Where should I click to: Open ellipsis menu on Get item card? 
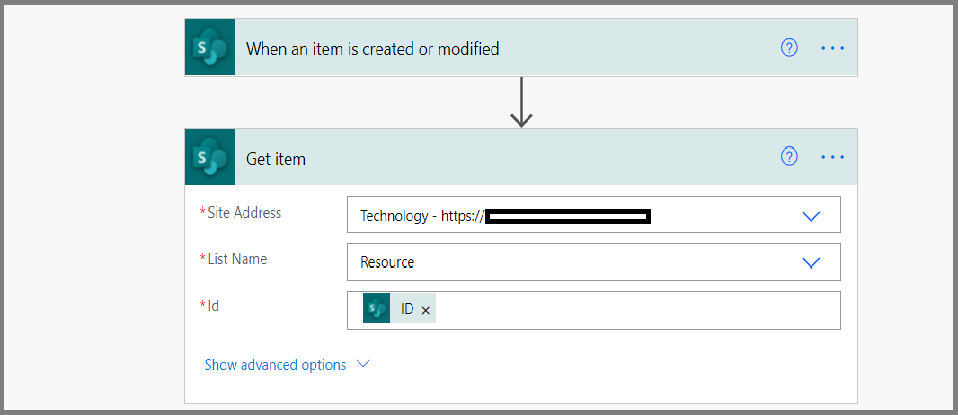click(x=832, y=158)
